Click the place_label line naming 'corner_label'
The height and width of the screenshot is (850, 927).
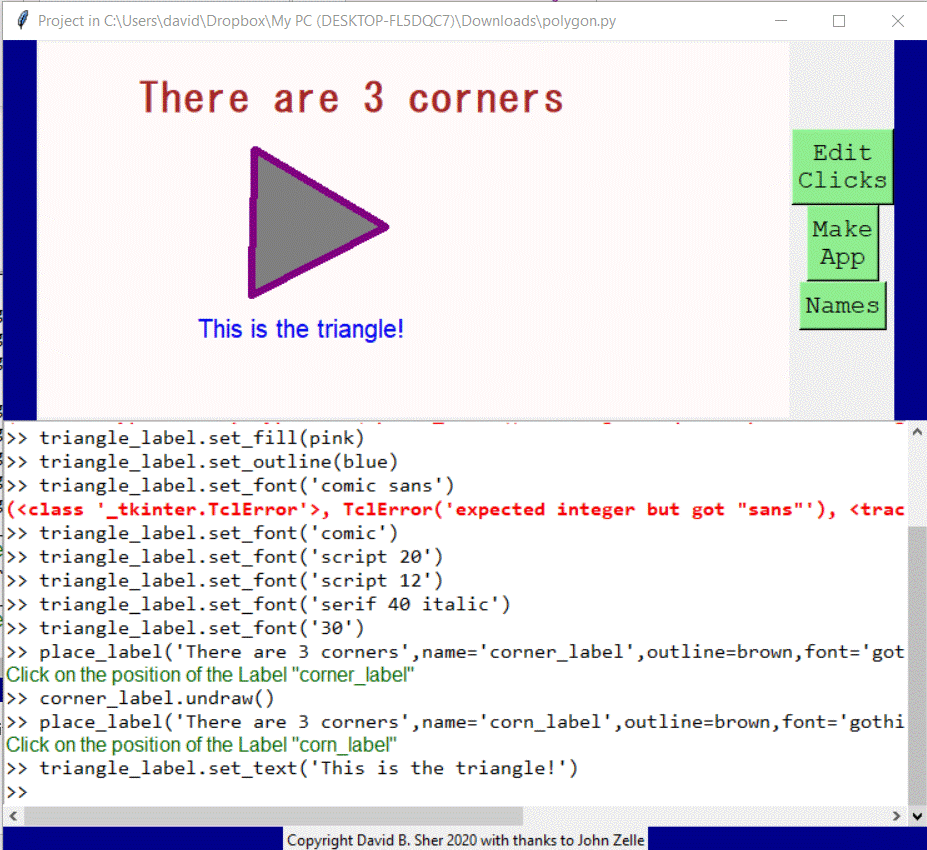click(455, 651)
